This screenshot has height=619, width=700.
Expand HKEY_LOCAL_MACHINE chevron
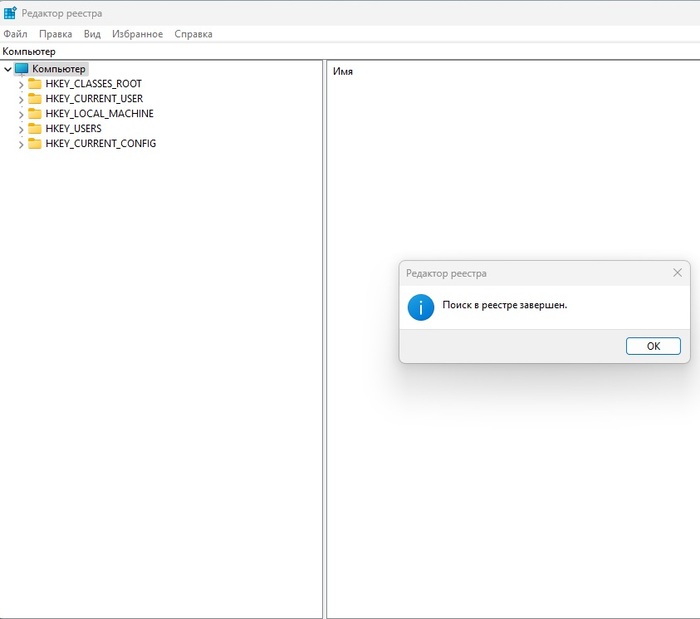(21, 114)
